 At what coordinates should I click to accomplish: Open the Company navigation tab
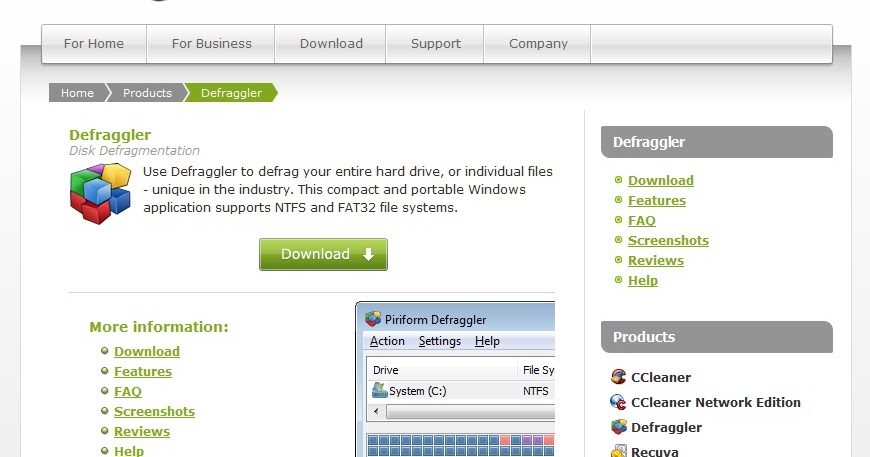point(538,44)
